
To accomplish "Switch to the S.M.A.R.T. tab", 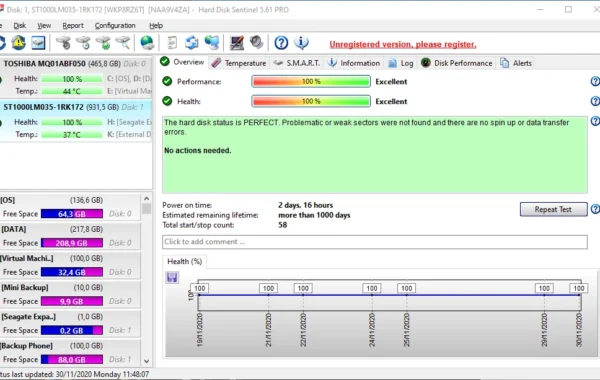I will 297,63.
